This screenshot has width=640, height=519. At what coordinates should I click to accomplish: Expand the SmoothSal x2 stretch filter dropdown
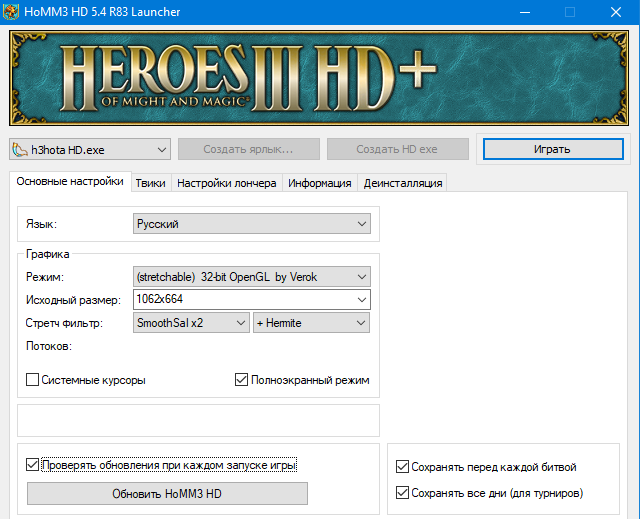(191, 323)
